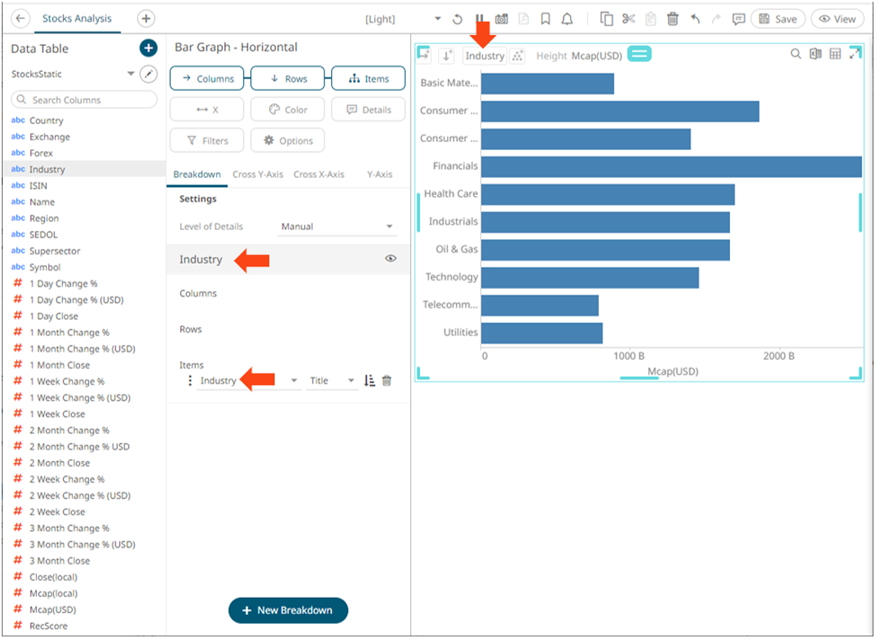
Task: Maximize the bar graph visualization
Action: coord(854,54)
